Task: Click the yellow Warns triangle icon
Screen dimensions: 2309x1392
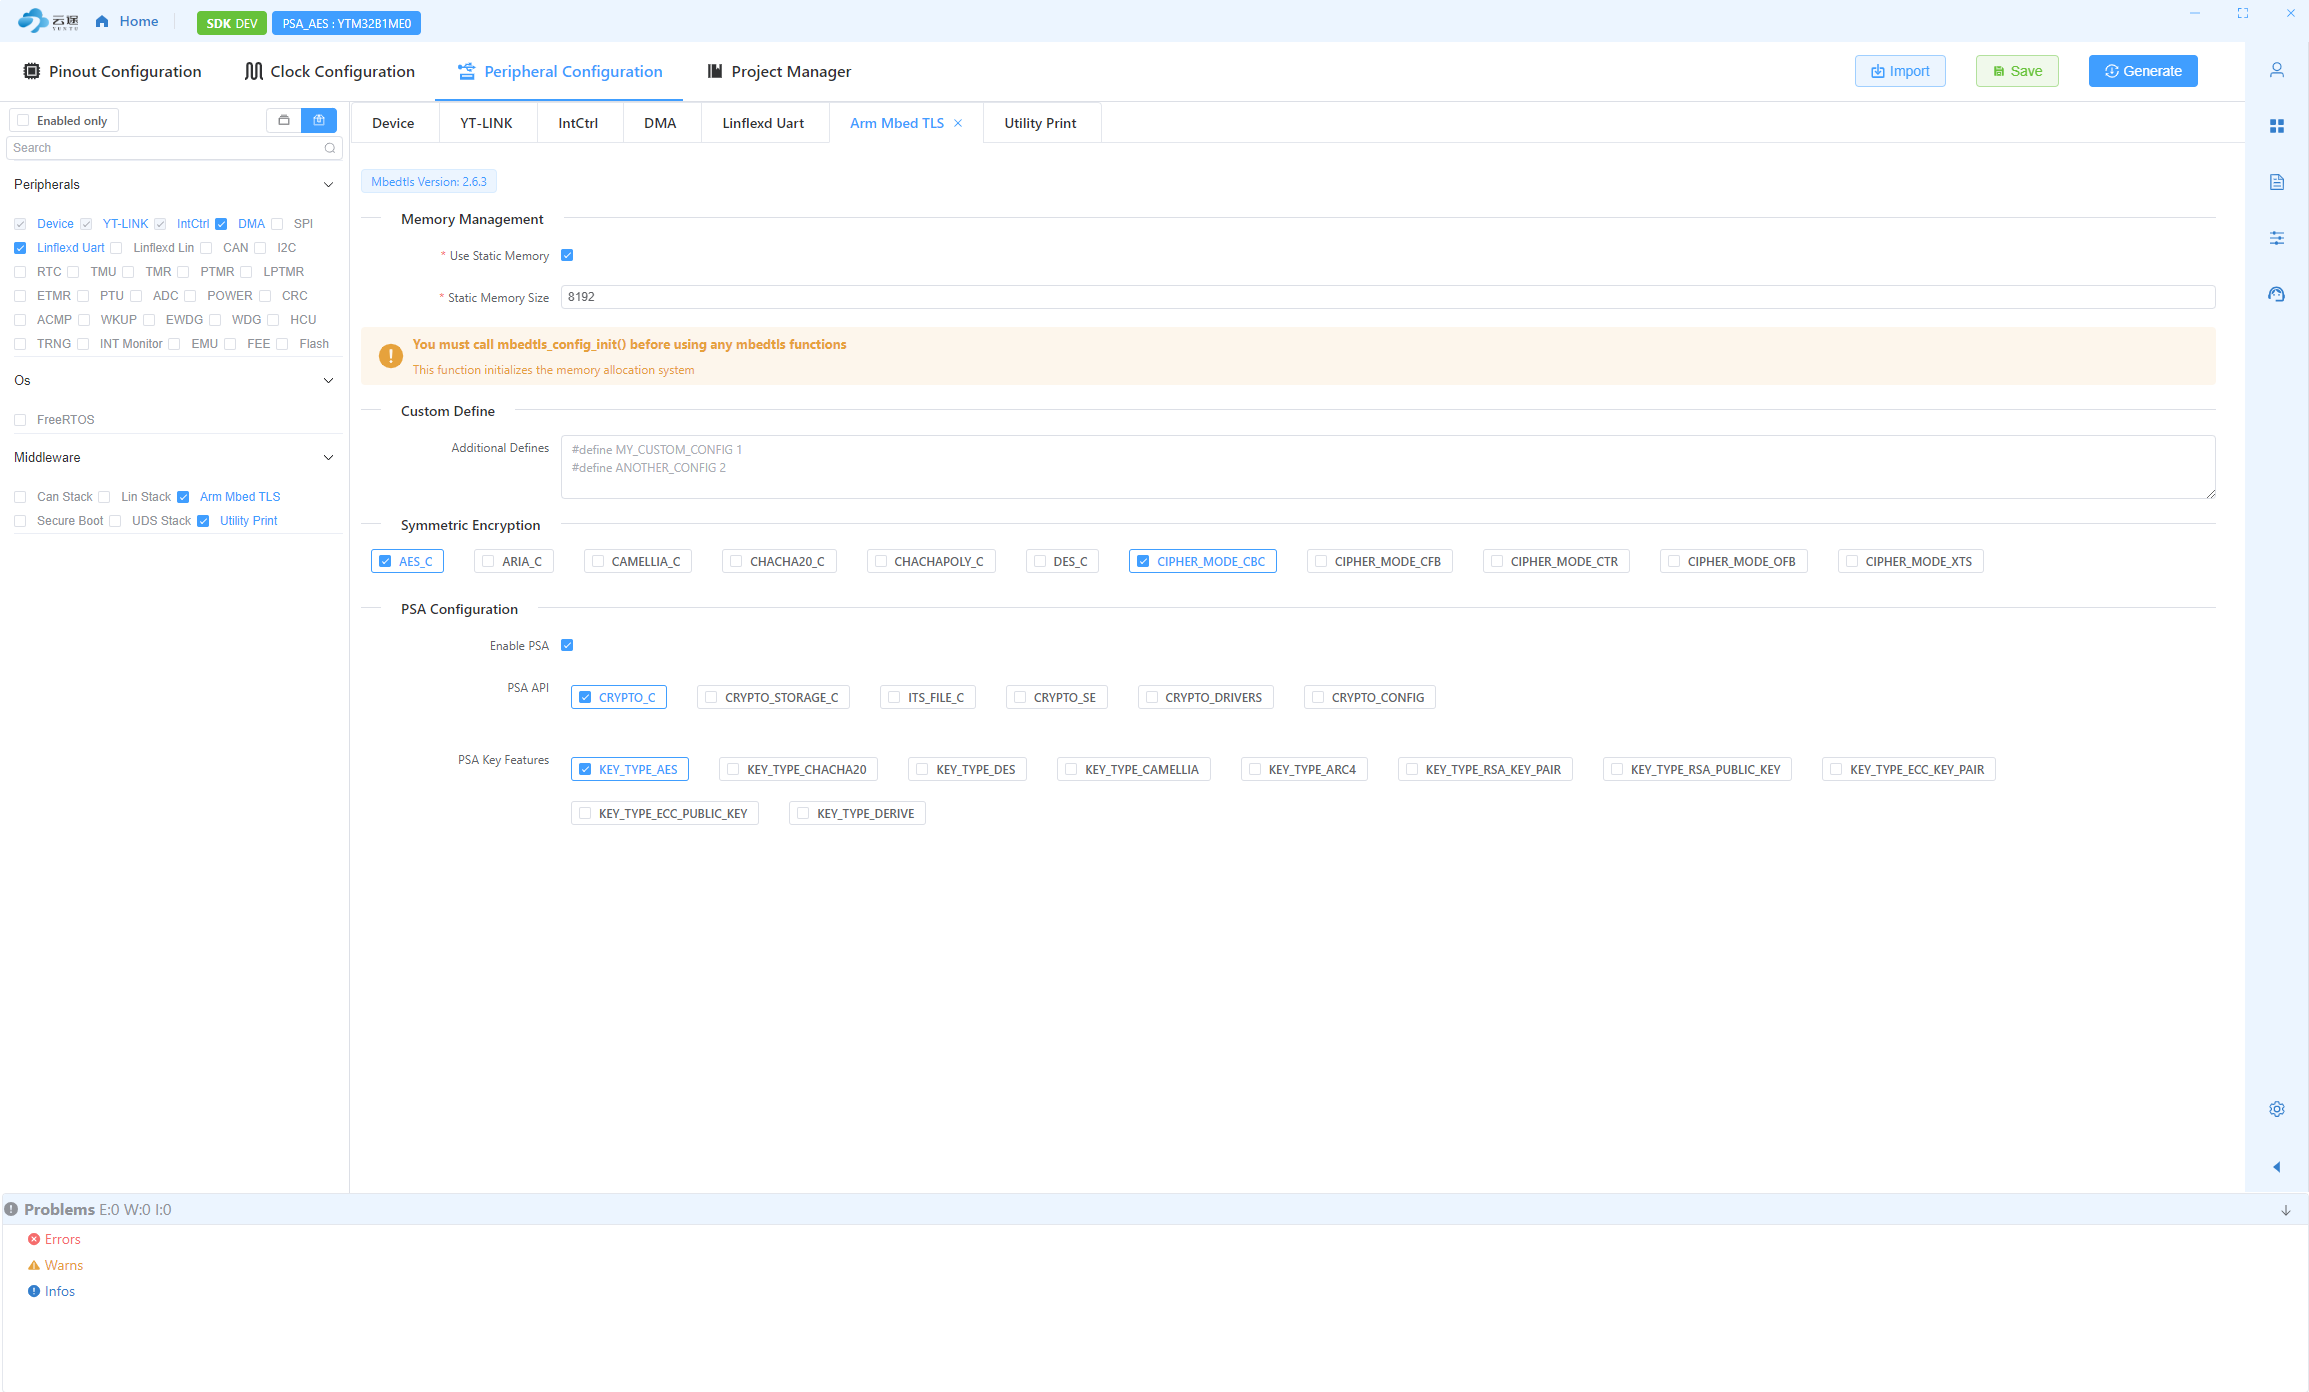Action: click(34, 1265)
